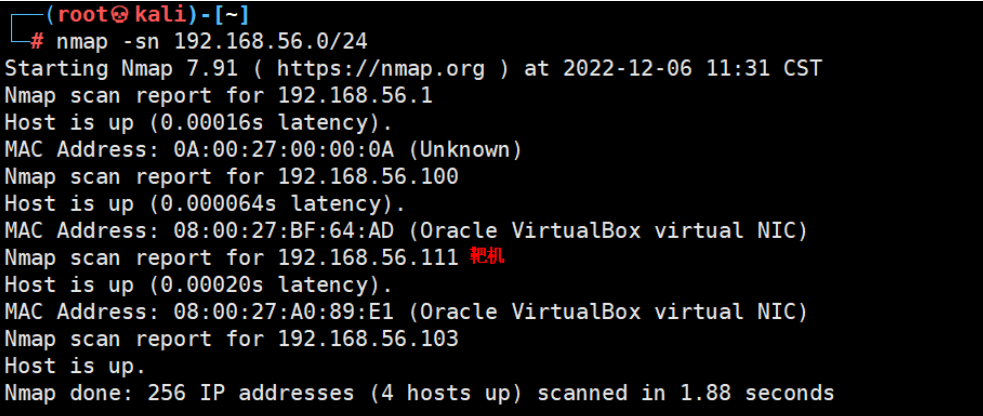
Task: Click the 2022-12-06 11:31 CST timestamp
Action: (x=692, y=69)
